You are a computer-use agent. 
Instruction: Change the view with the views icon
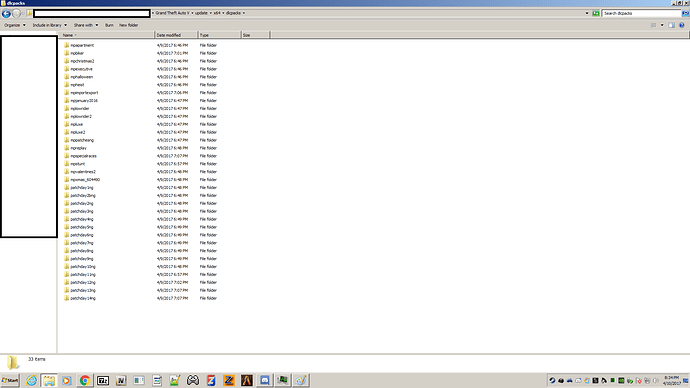pyautogui.click(x=653, y=25)
